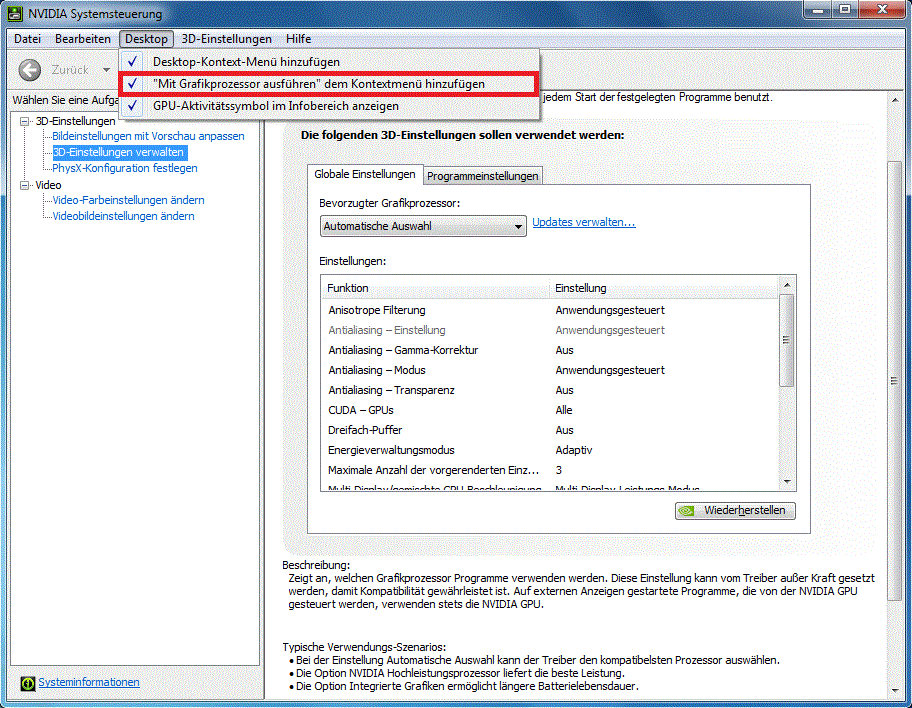Open the dropdown arrow next to Zurück
The height and width of the screenshot is (708, 912).
pos(106,70)
